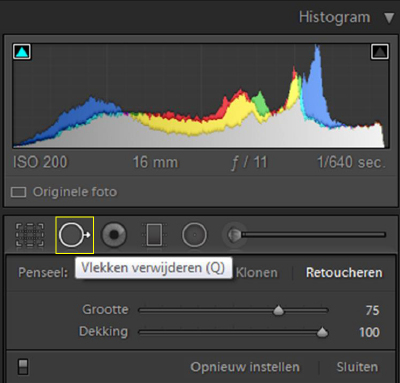
Task: Toggle highlight clipping indicator in histogram
Action: click(x=380, y=52)
